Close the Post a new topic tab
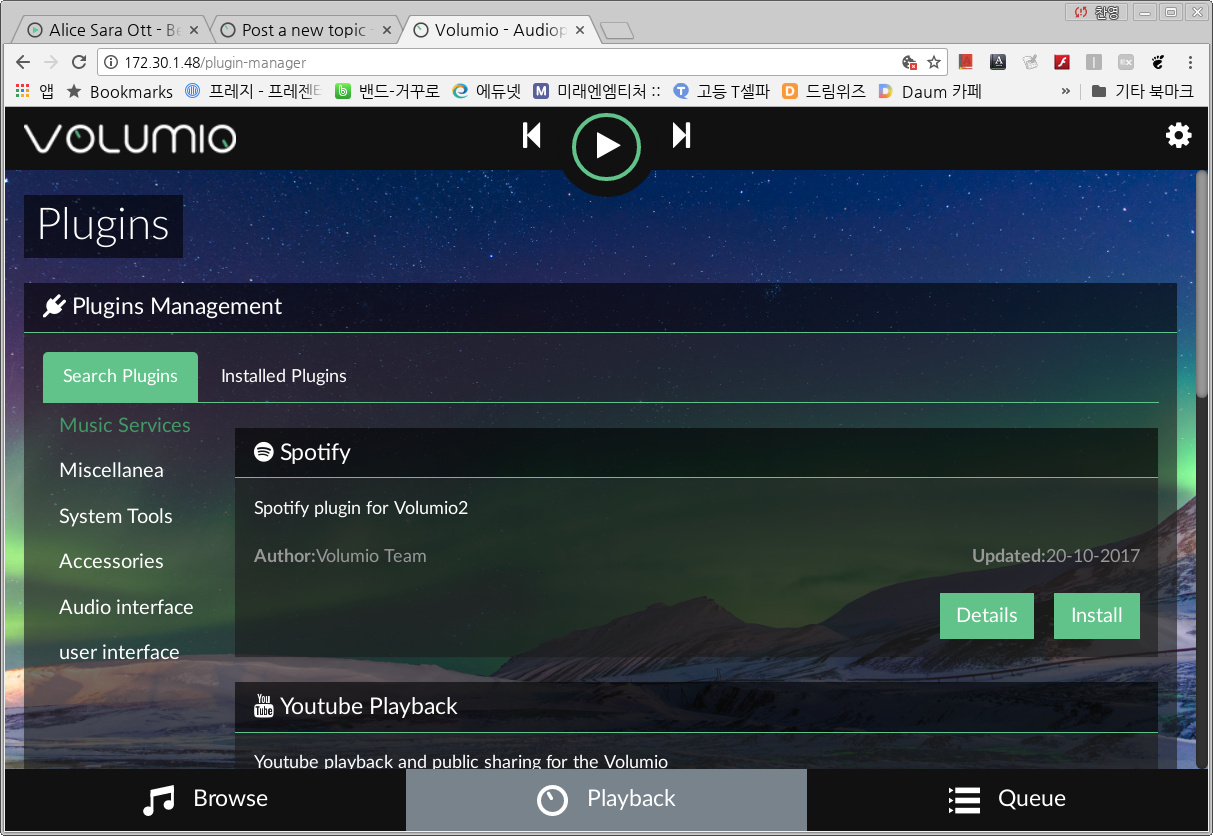The image size is (1213, 836). pos(387,30)
